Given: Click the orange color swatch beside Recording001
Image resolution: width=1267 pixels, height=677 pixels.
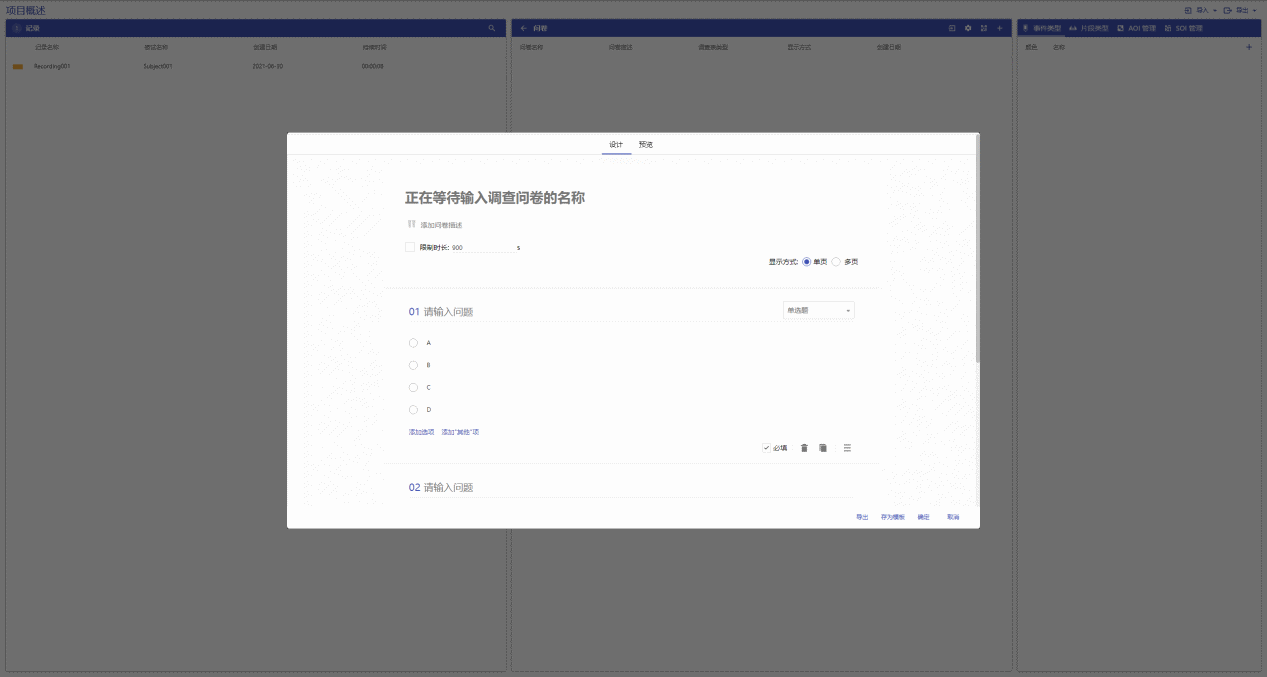Looking at the screenshot, I should (x=17, y=67).
